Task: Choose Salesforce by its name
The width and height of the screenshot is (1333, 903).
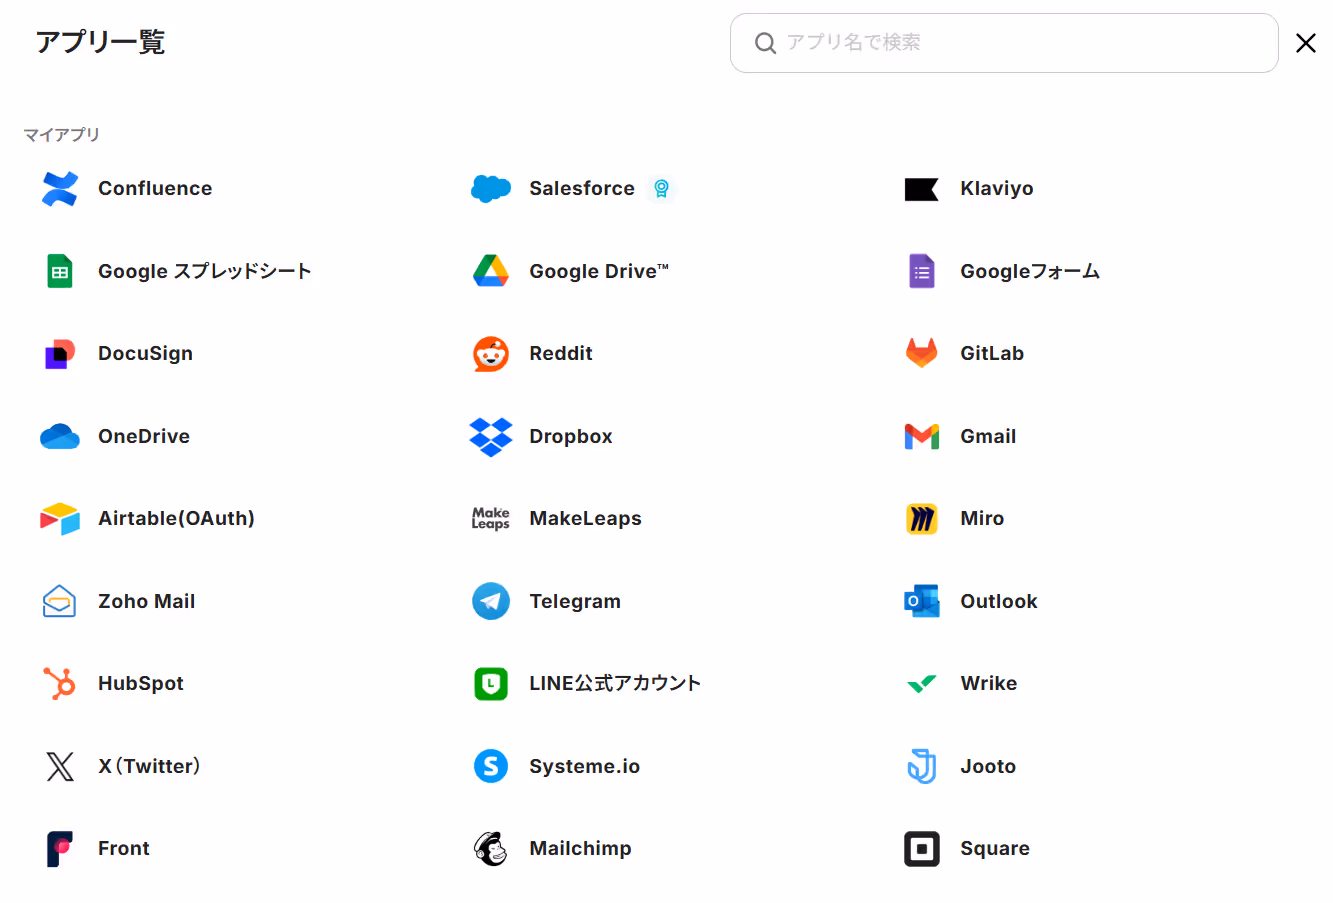Action: pyautogui.click(x=582, y=189)
